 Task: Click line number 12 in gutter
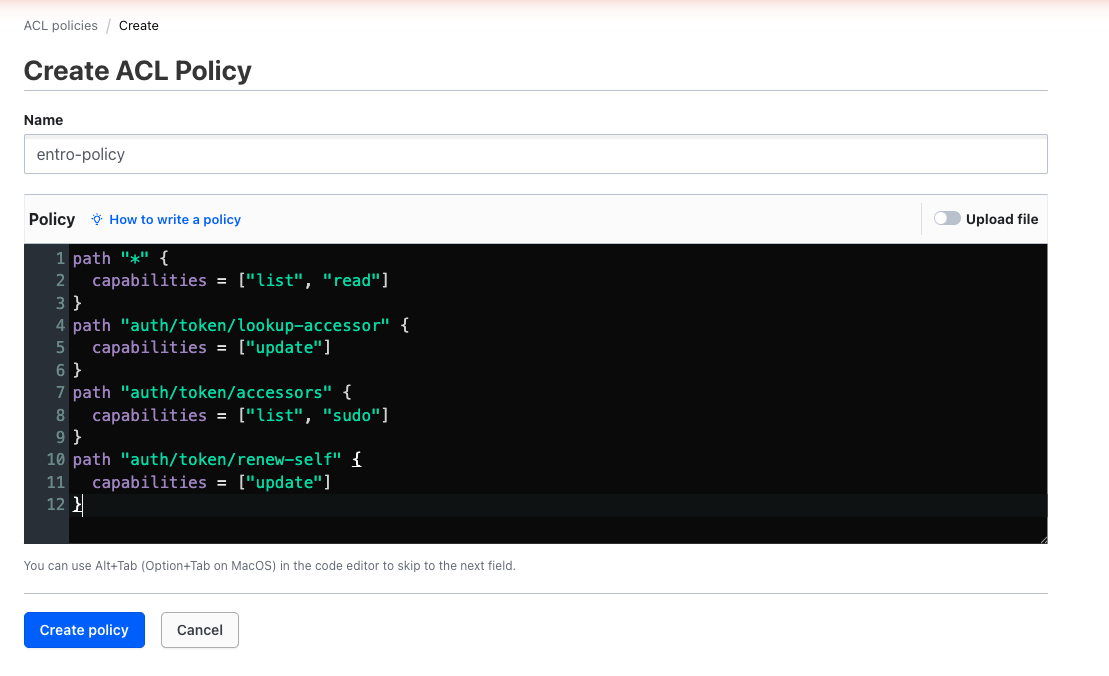click(x=56, y=504)
